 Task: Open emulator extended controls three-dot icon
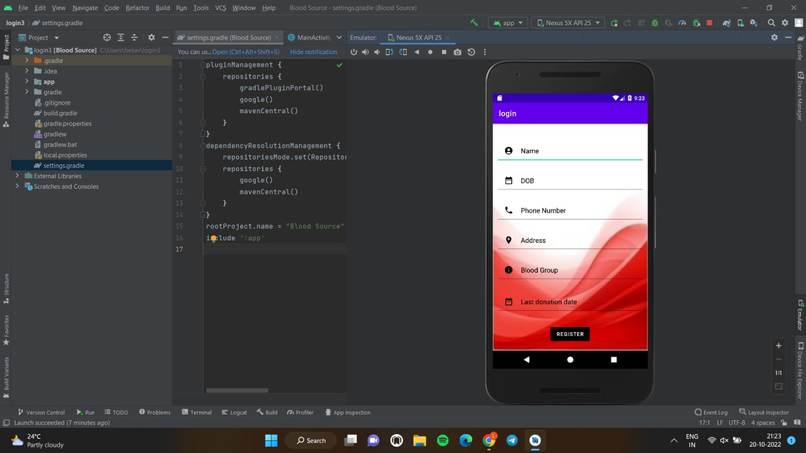(x=485, y=52)
